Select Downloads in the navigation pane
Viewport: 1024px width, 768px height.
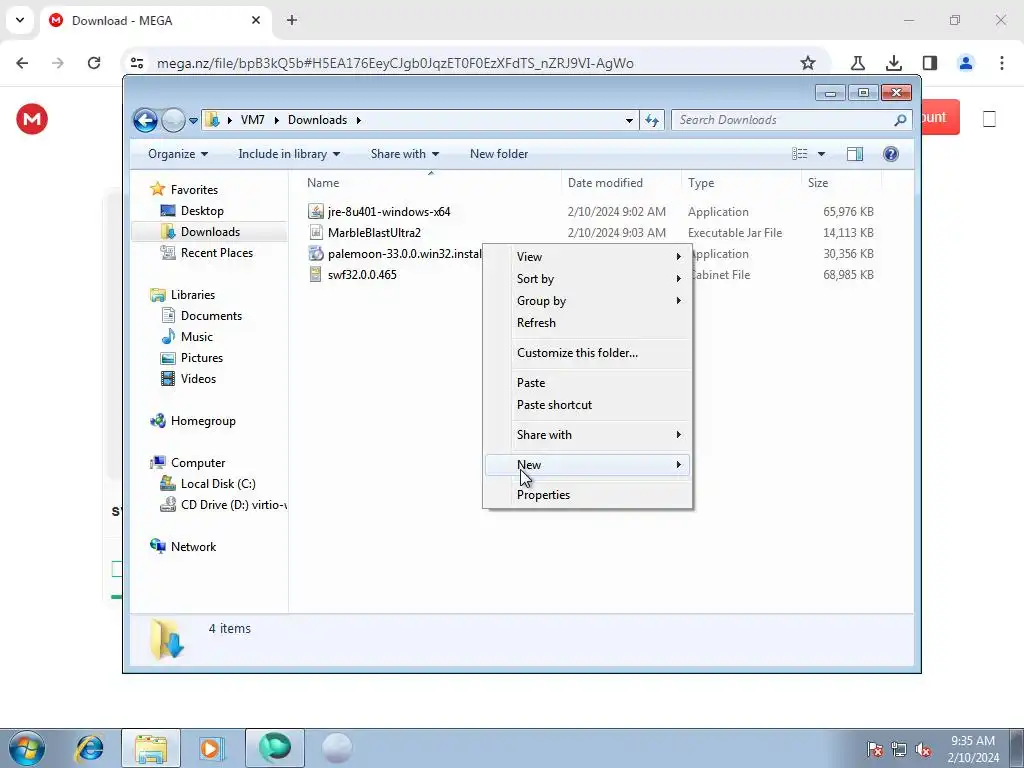click(209, 232)
